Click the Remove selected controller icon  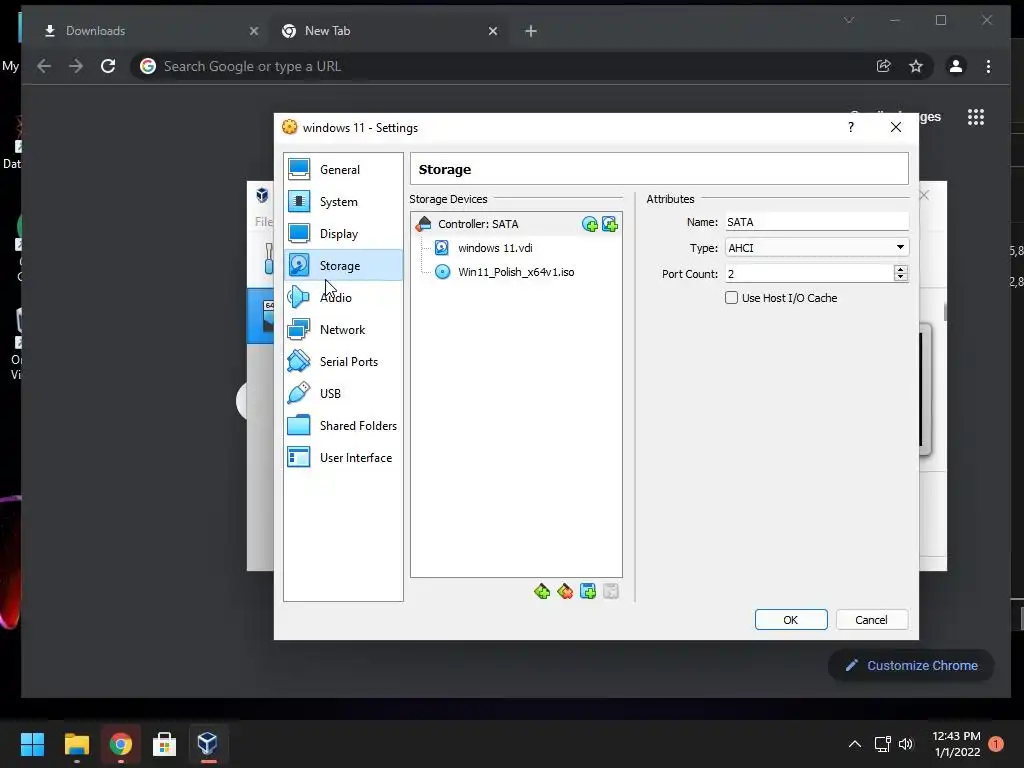[565, 592]
